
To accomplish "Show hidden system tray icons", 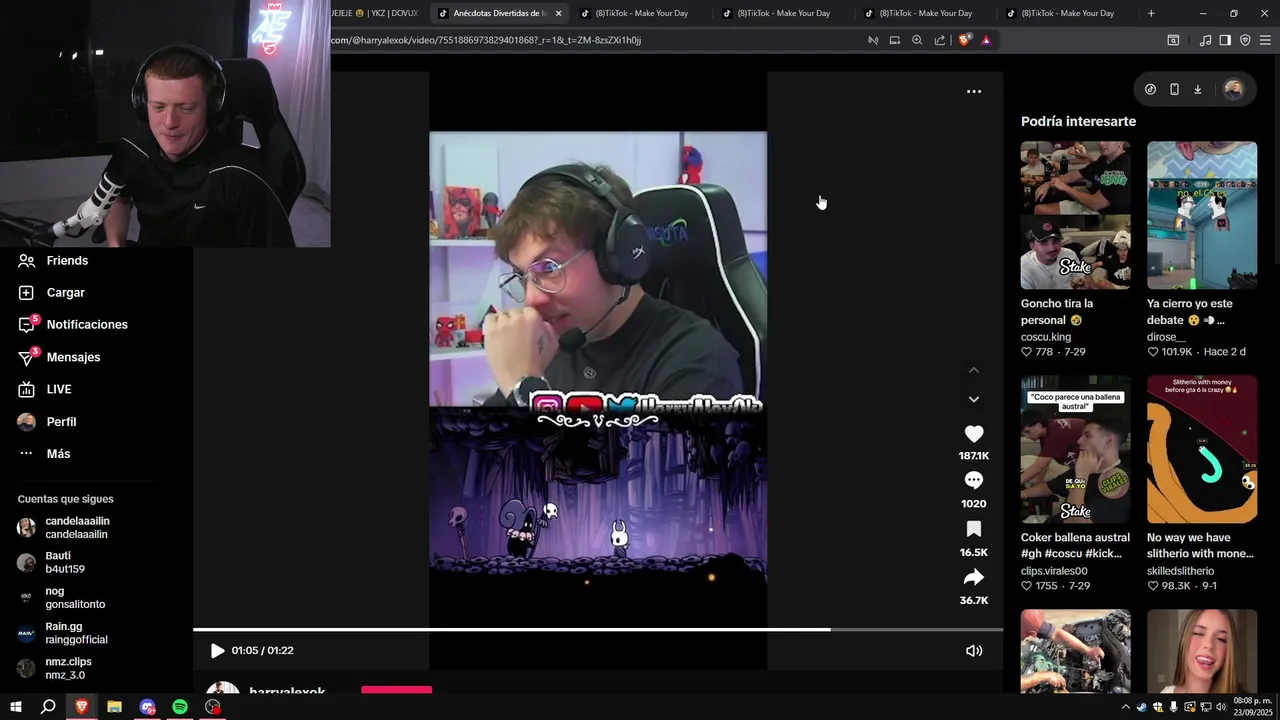I will pos(1125,707).
